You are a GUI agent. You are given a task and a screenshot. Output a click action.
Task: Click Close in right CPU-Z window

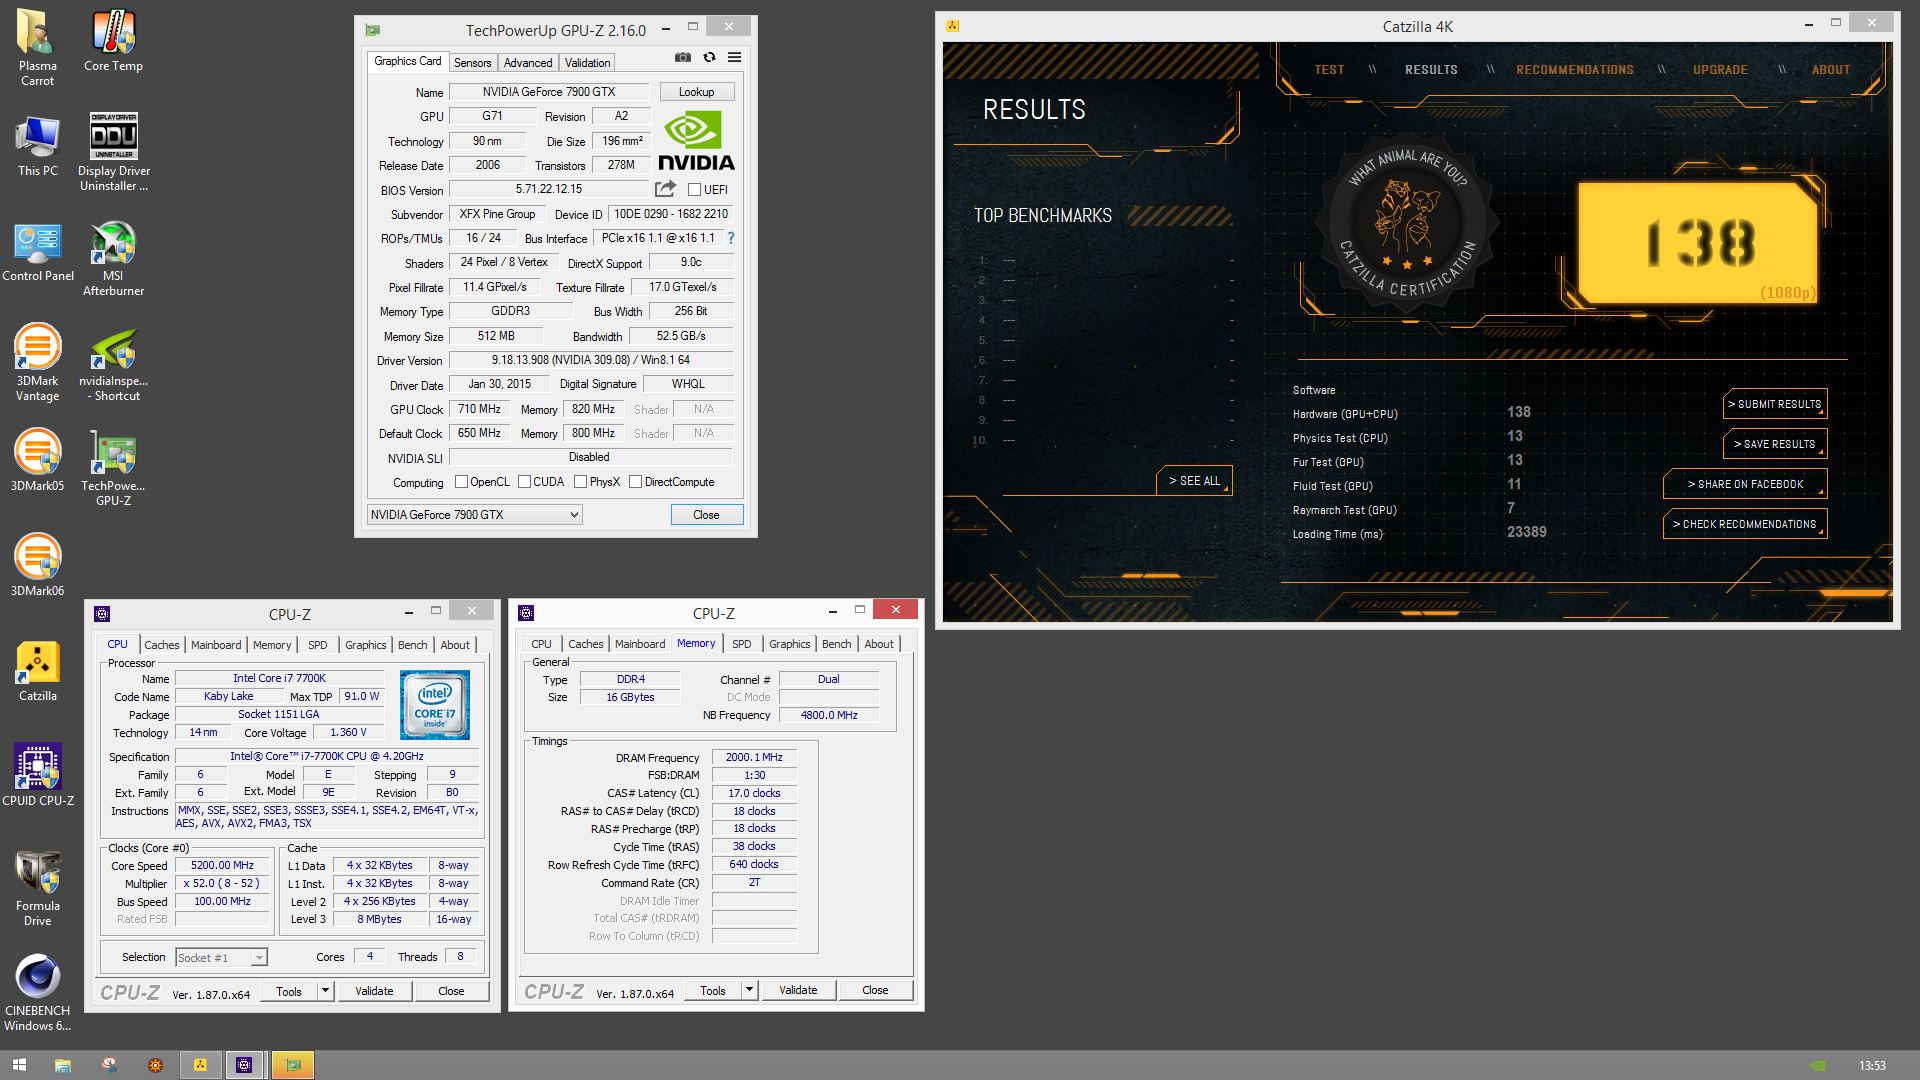click(x=875, y=989)
